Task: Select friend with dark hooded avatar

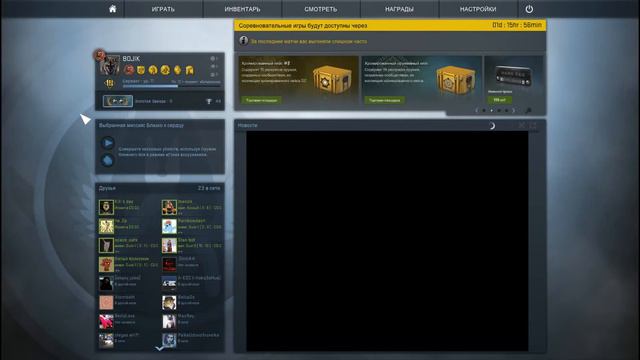Action: point(106,283)
